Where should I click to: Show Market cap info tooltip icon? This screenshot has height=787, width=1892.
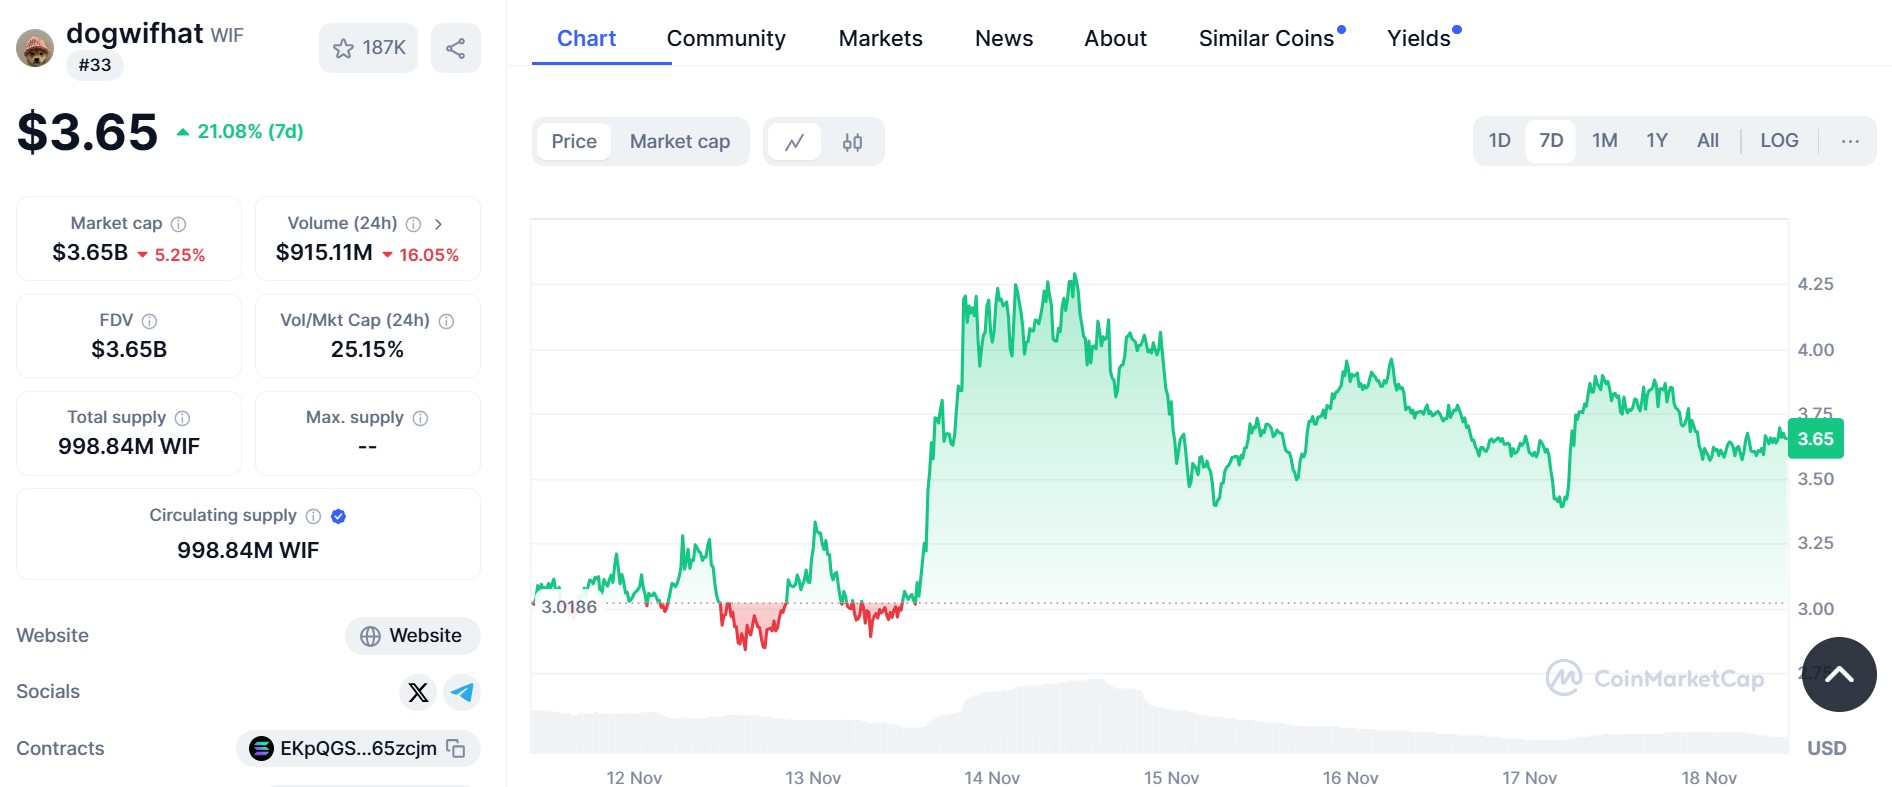tap(178, 224)
